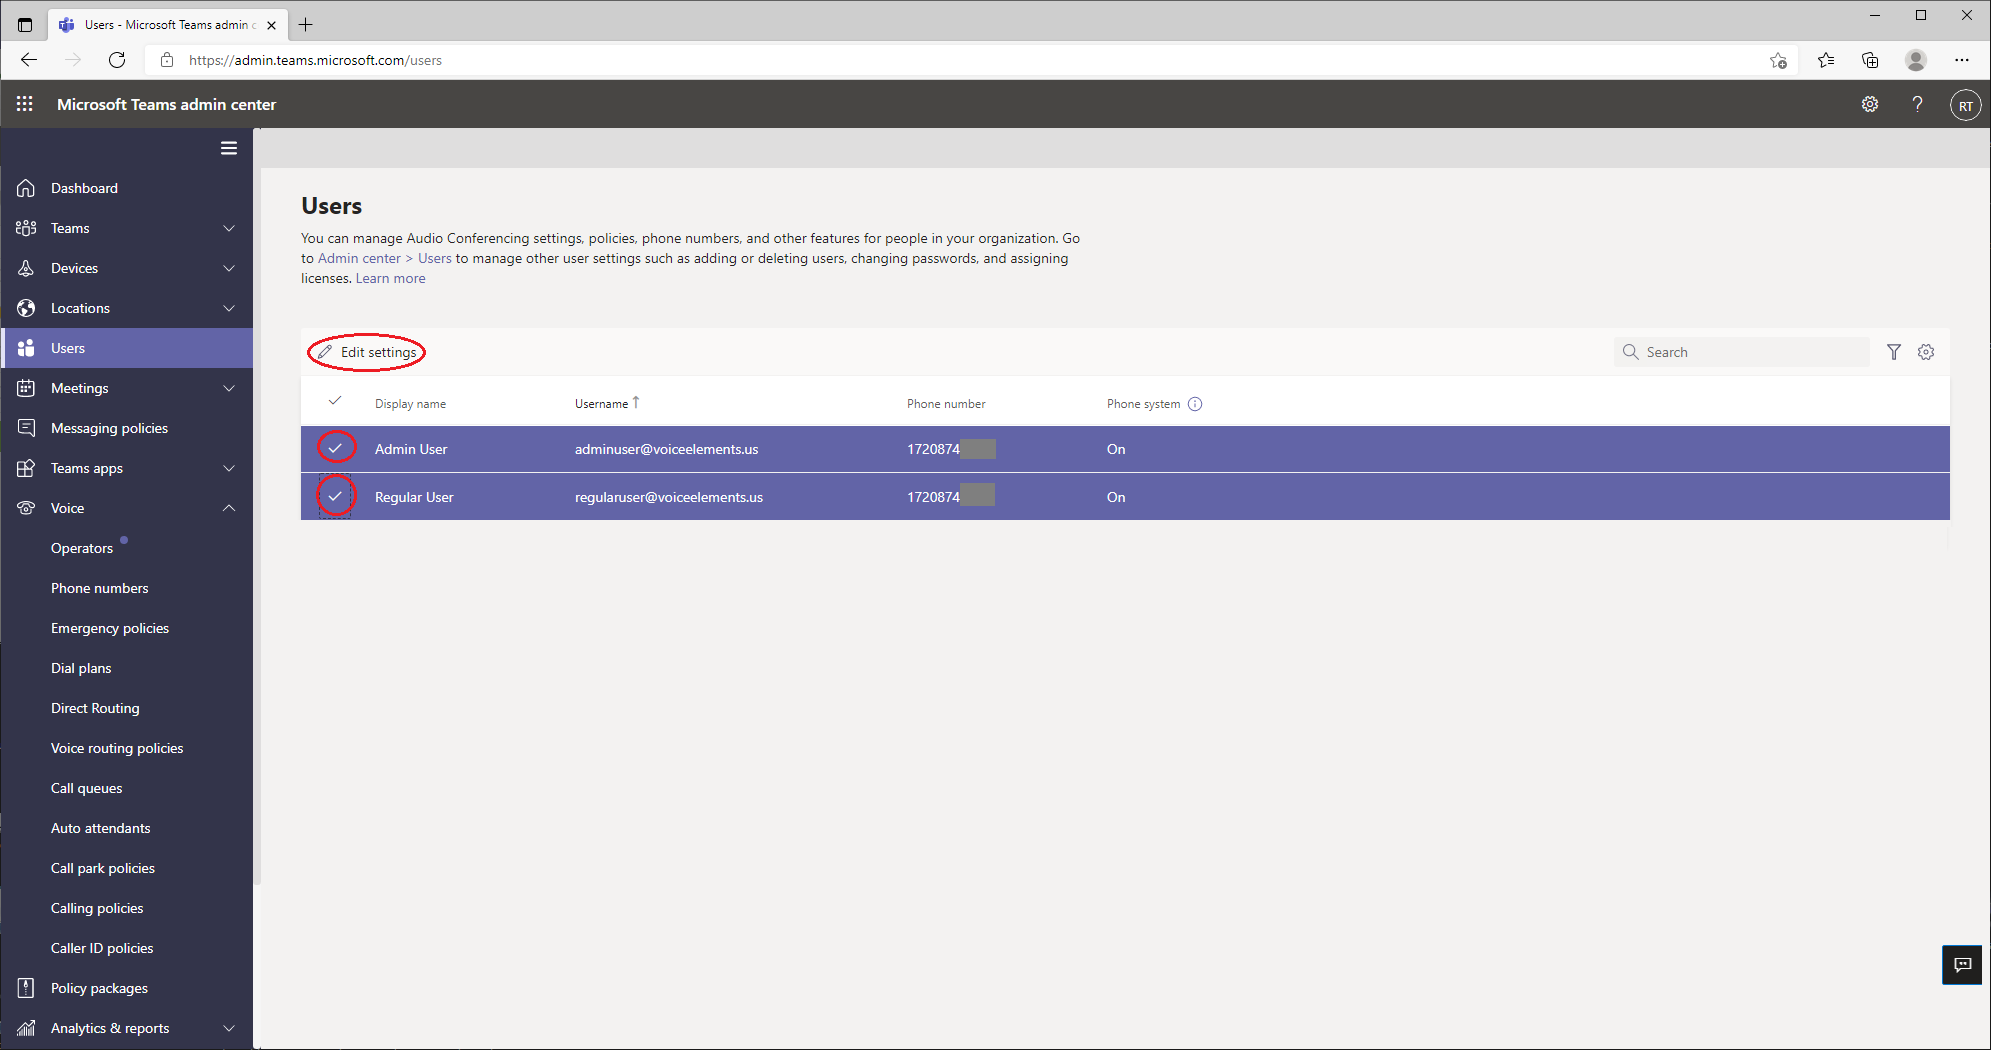The image size is (1991, 1050).
Task: Open column settings gear in table toolbar
Action: pyautogui.click(x=1926, y=352)
